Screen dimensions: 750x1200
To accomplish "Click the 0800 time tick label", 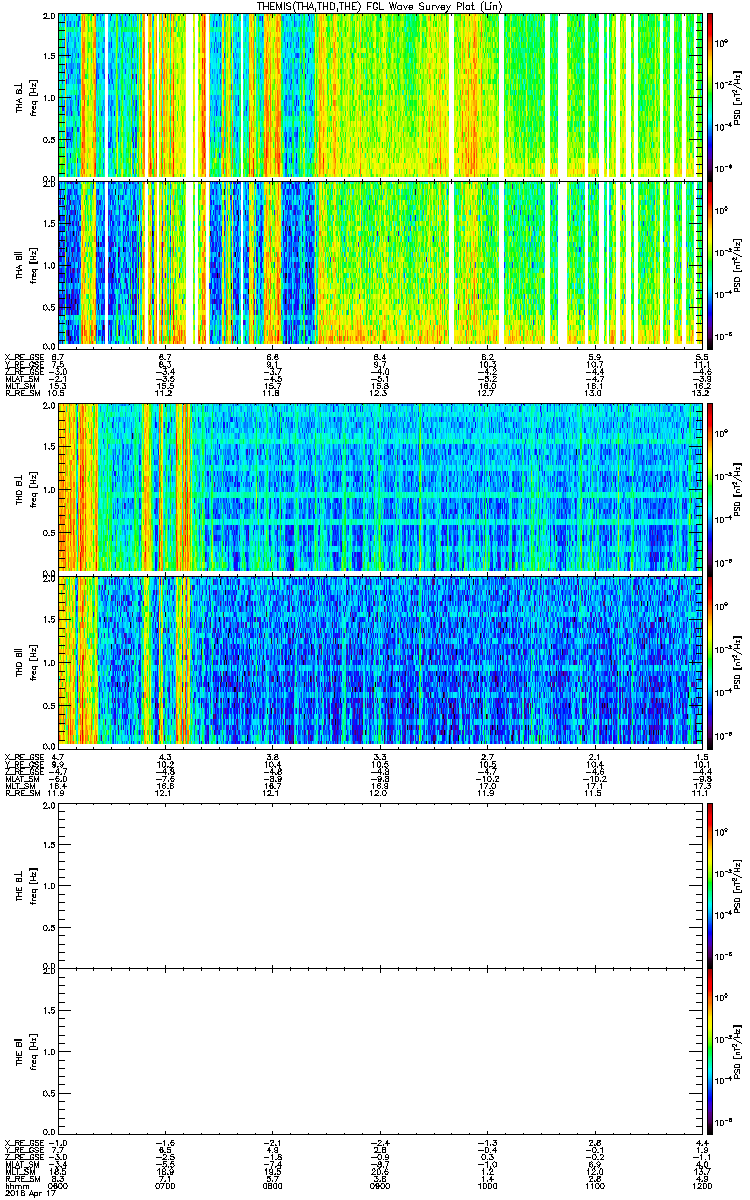I will click(x=271, y=1184).
